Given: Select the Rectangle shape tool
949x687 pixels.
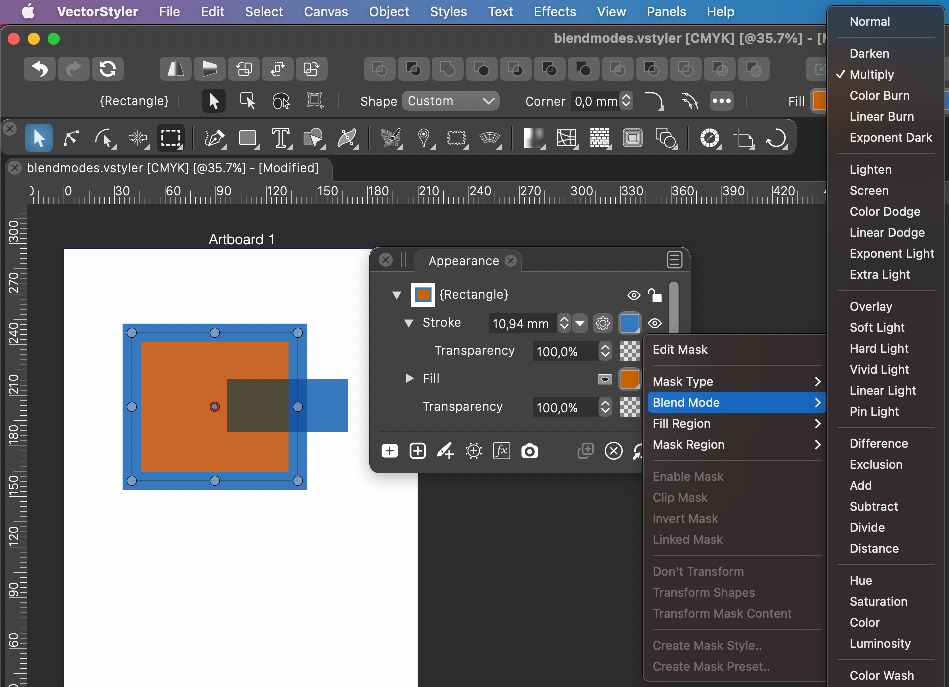Looking at the screenshot, I should coord(248,138).
